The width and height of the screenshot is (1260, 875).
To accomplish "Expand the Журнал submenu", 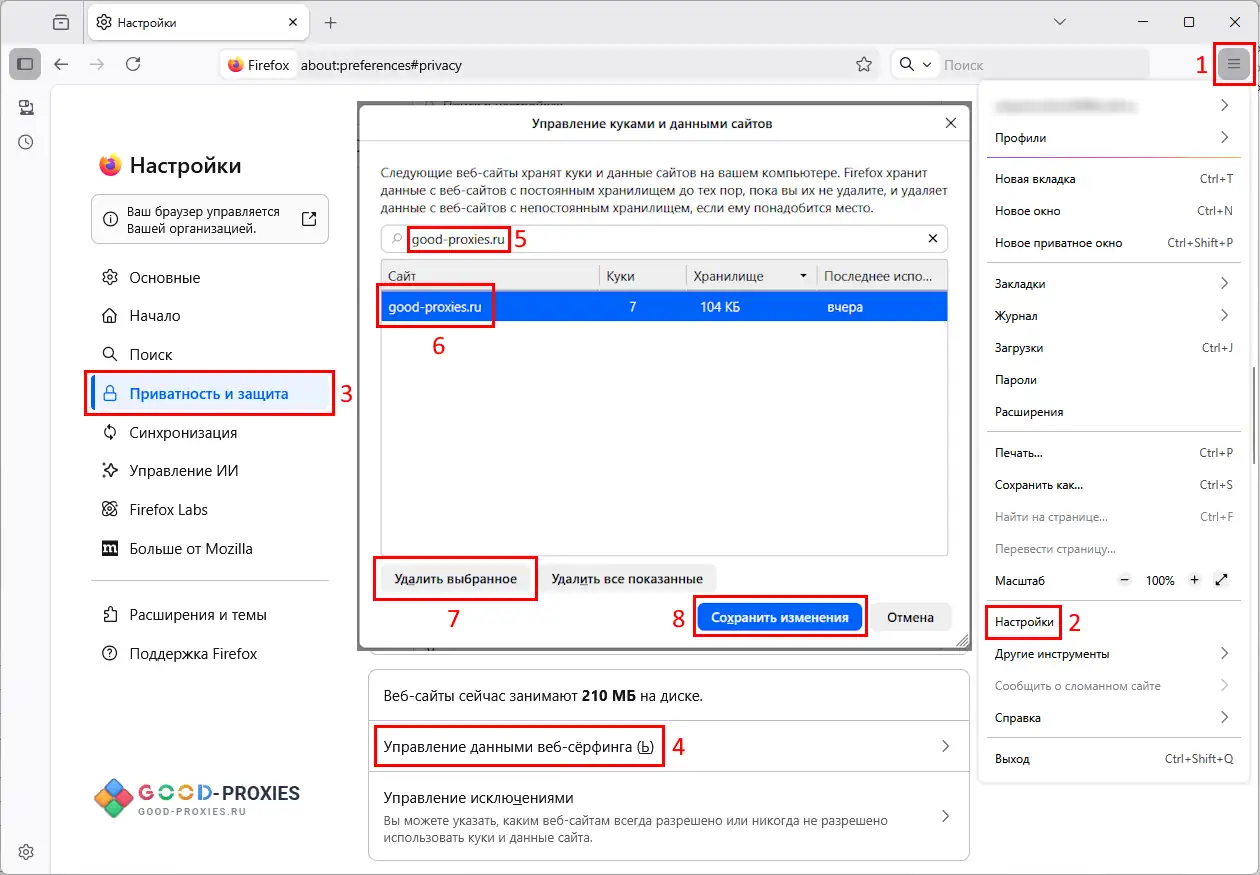I will pyautogui.click(x=1114, y=316).
